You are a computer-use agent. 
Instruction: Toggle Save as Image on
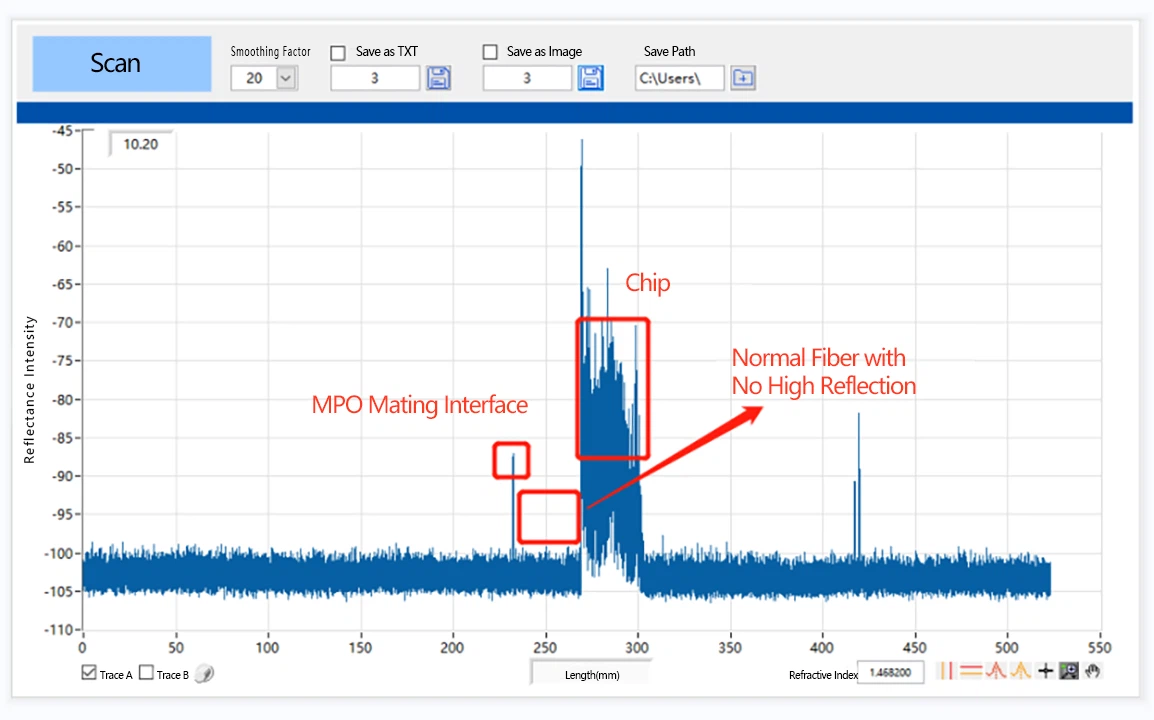(490, 51)
